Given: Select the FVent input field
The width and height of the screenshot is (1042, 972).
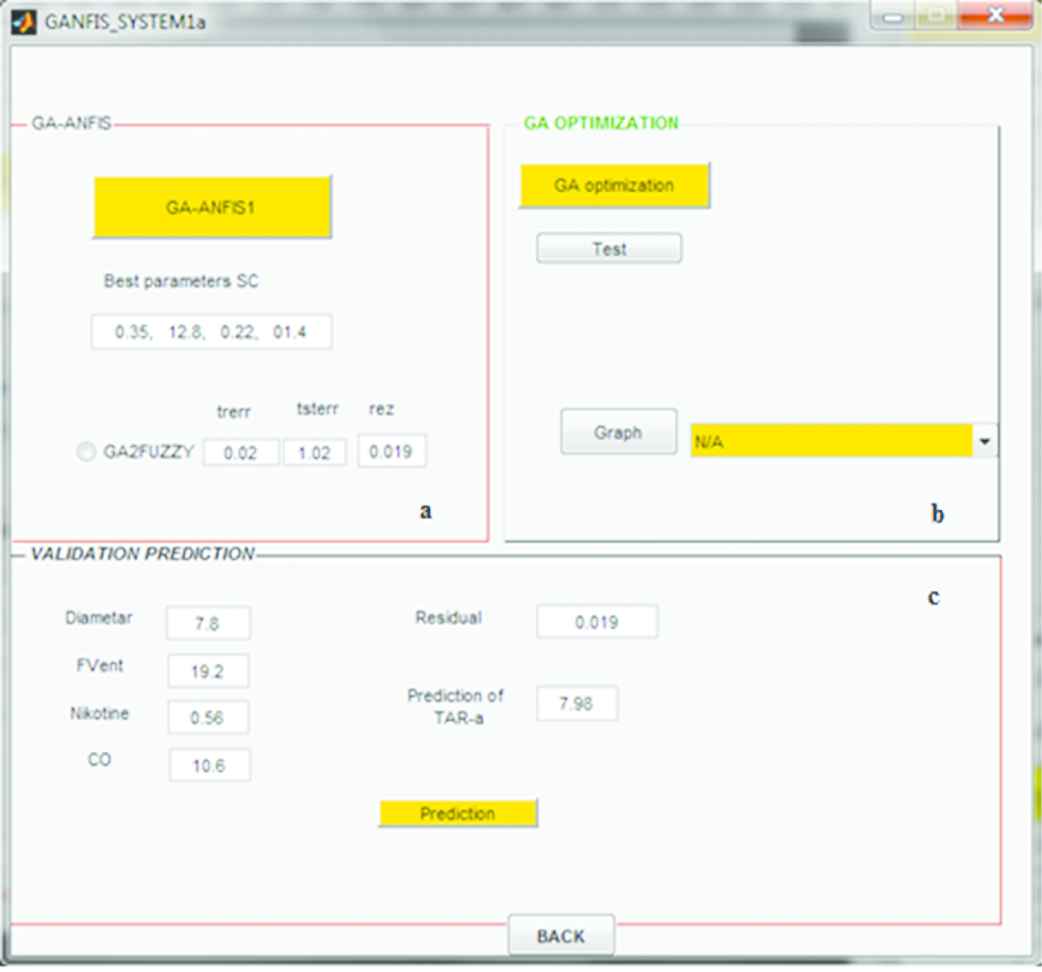Looking at the screenshot, I should coord(208,672).
